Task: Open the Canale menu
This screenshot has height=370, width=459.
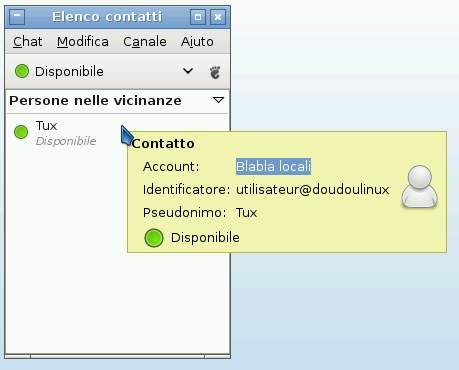Action: (145, 42)
